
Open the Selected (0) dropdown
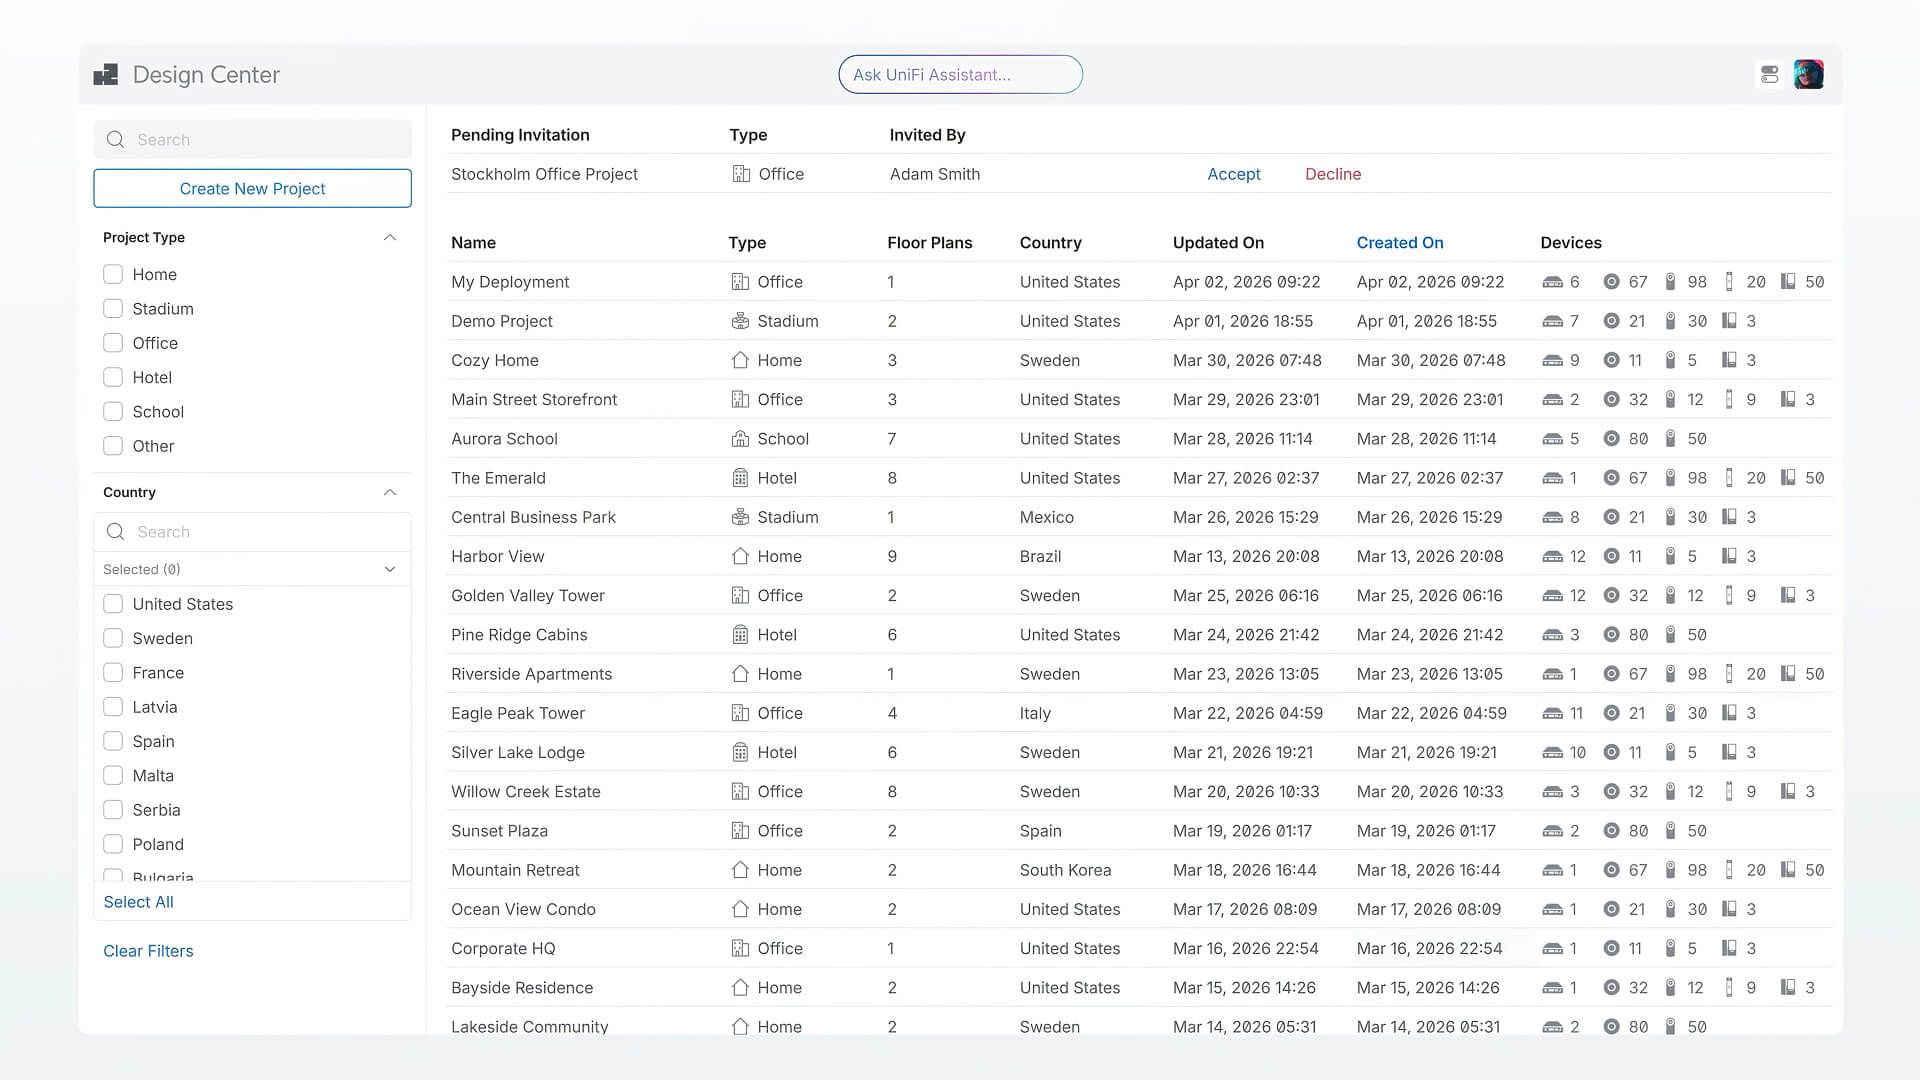tap(252, 568)
